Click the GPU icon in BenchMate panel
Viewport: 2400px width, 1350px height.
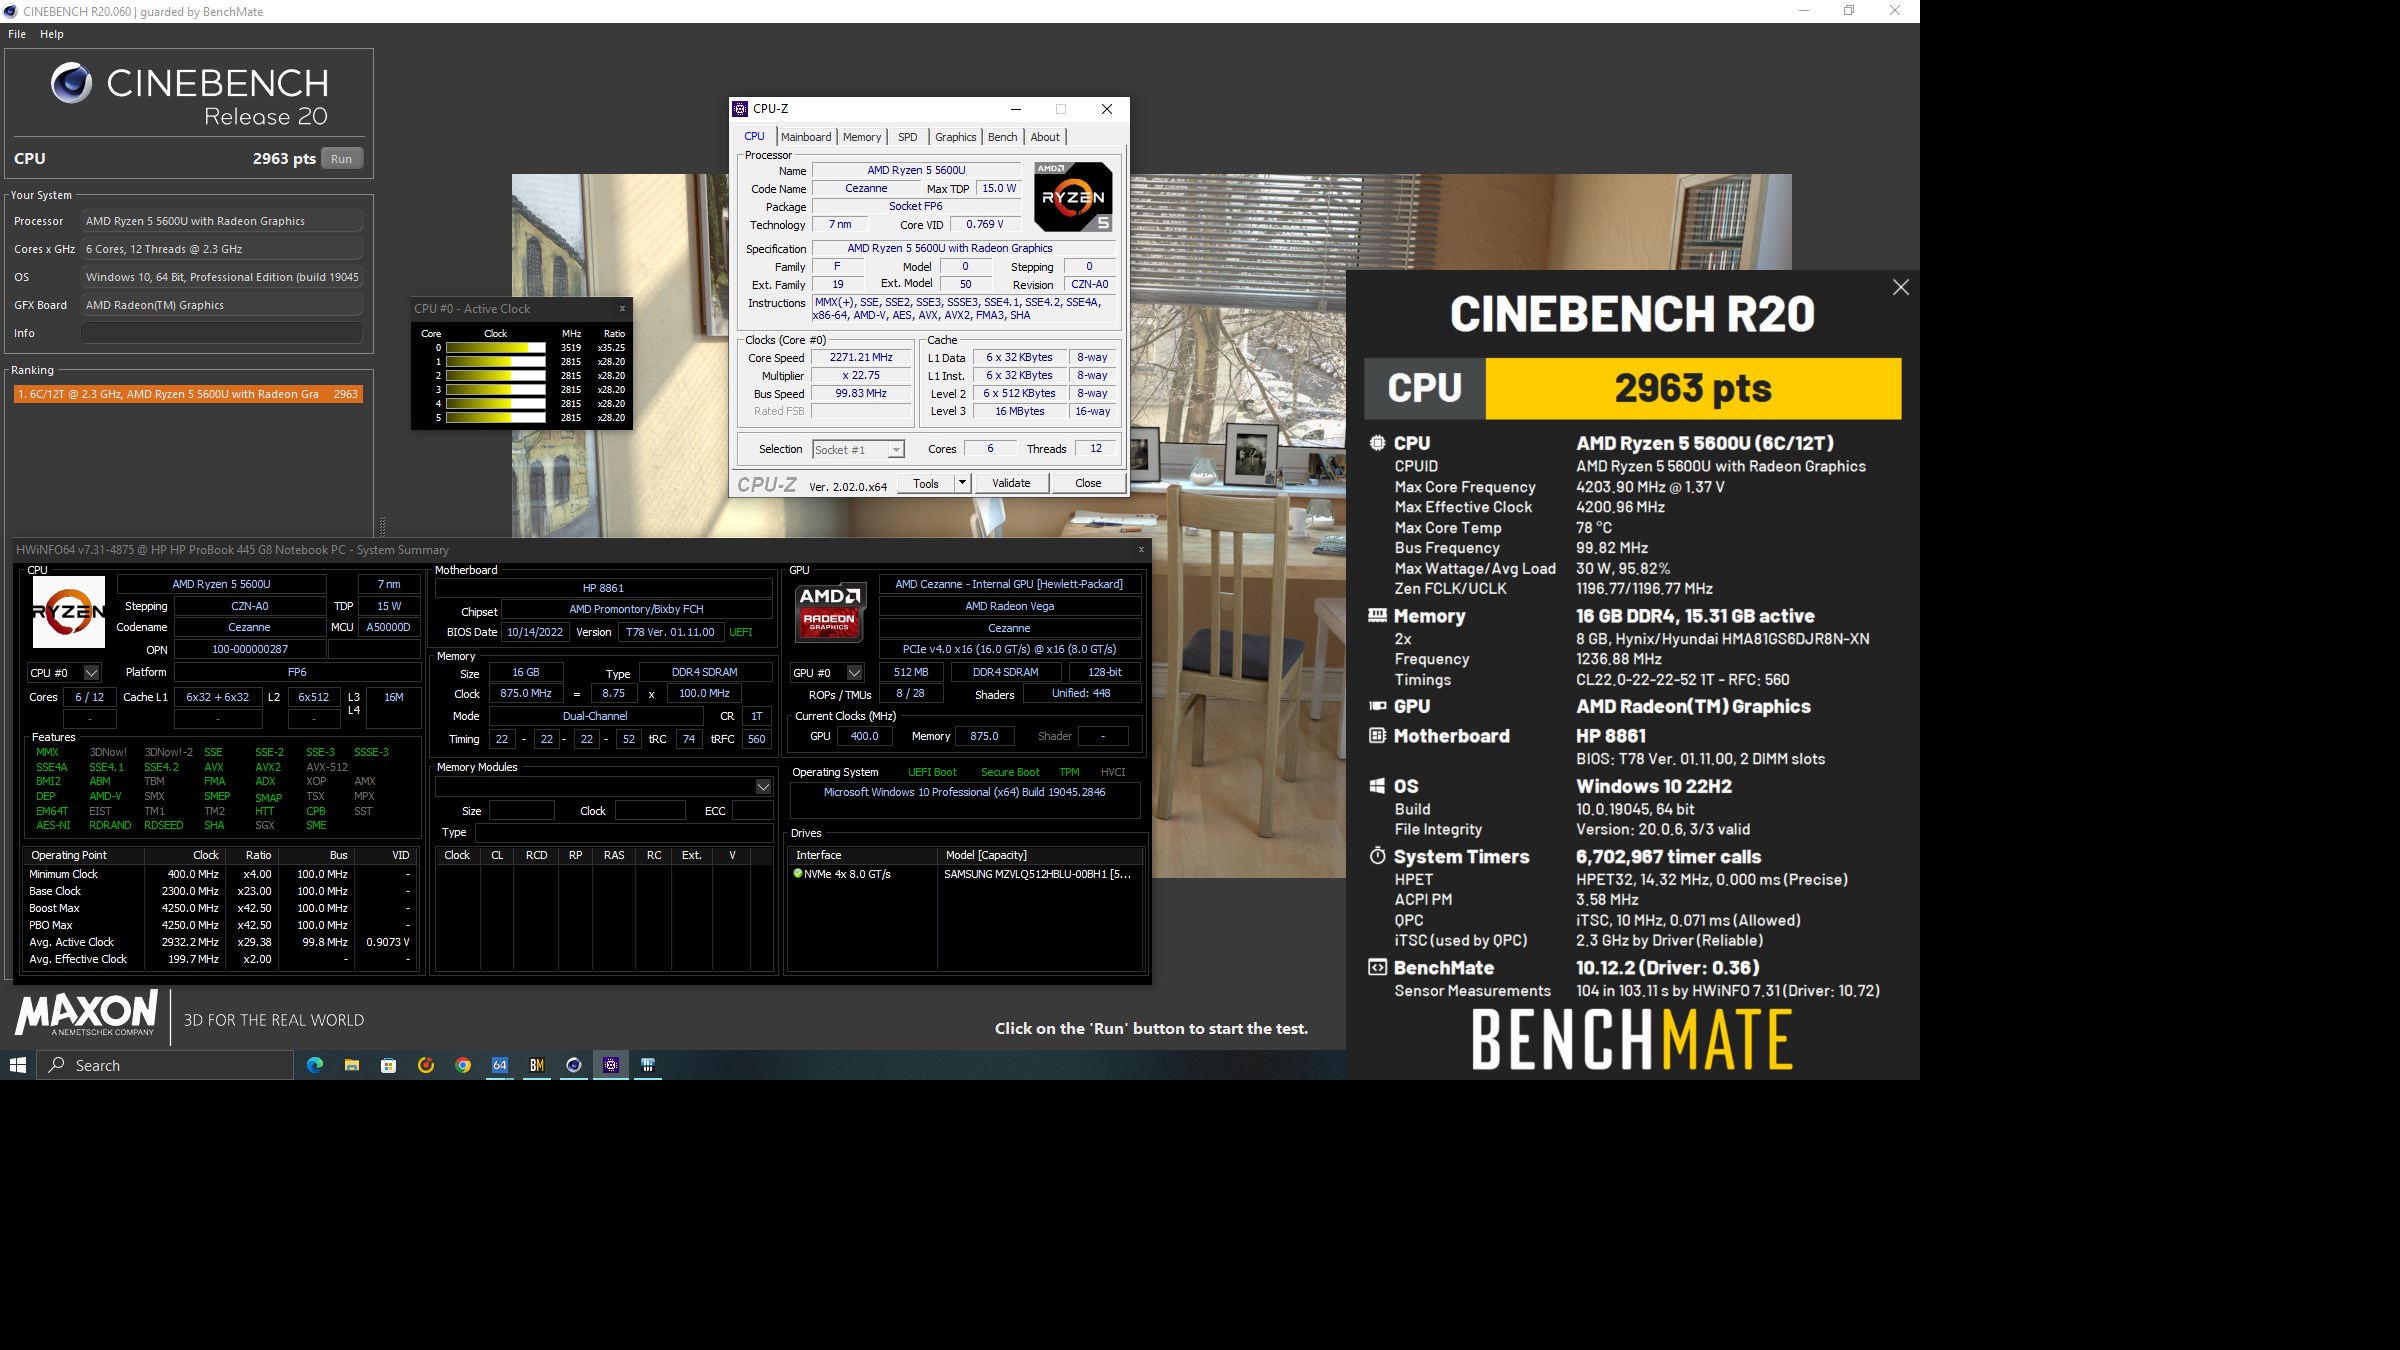(x=1377, y=706)
